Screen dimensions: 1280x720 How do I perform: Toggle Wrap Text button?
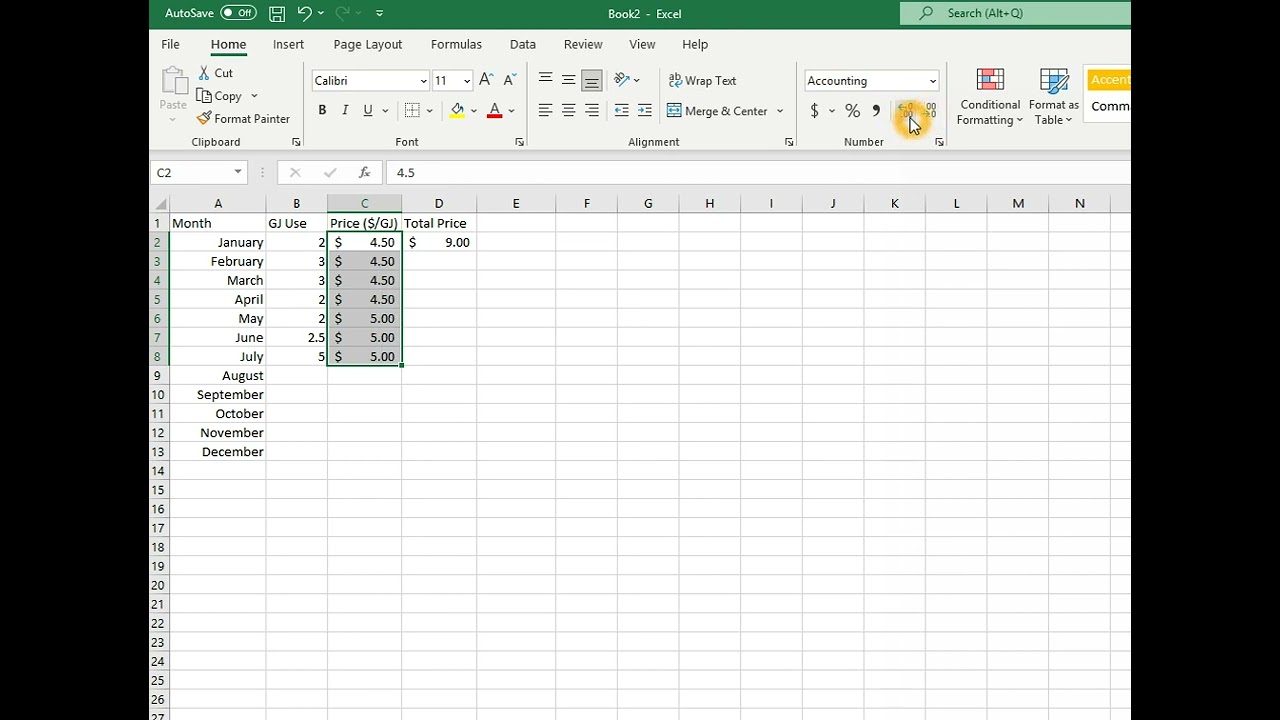pos(702,81)
